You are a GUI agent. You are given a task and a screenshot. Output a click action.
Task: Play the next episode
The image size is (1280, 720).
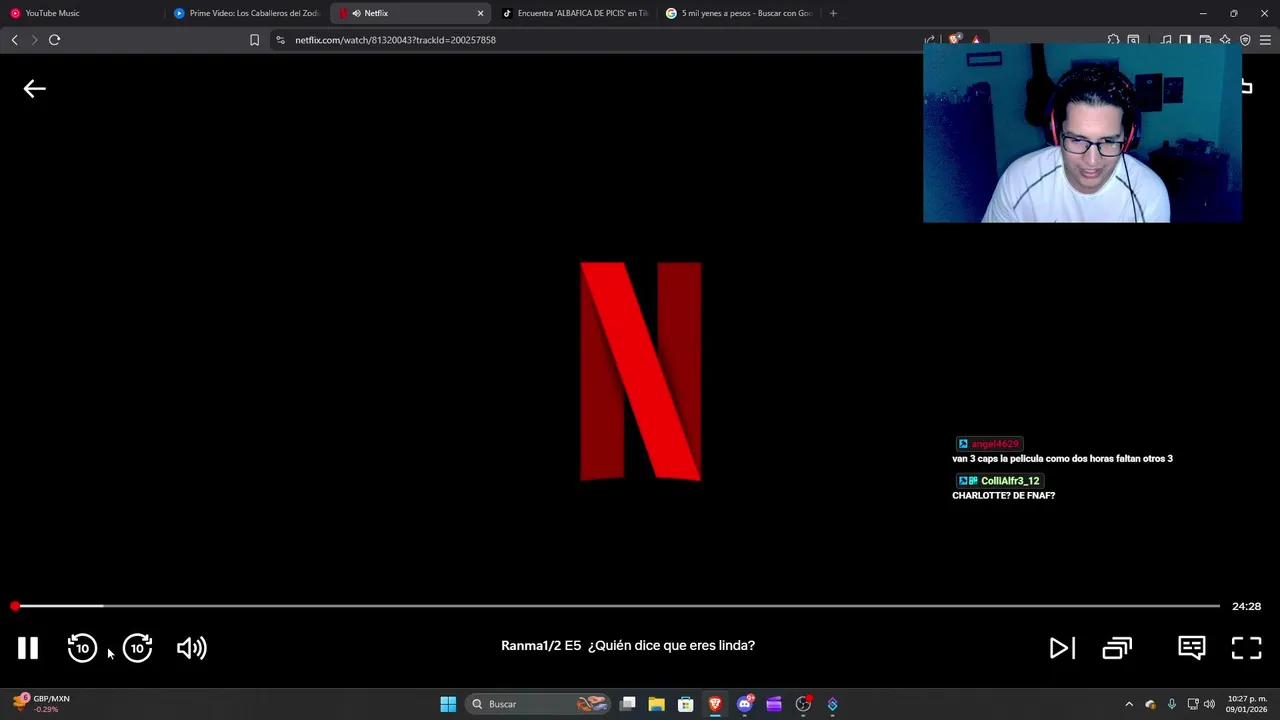tap(1062, 648)
